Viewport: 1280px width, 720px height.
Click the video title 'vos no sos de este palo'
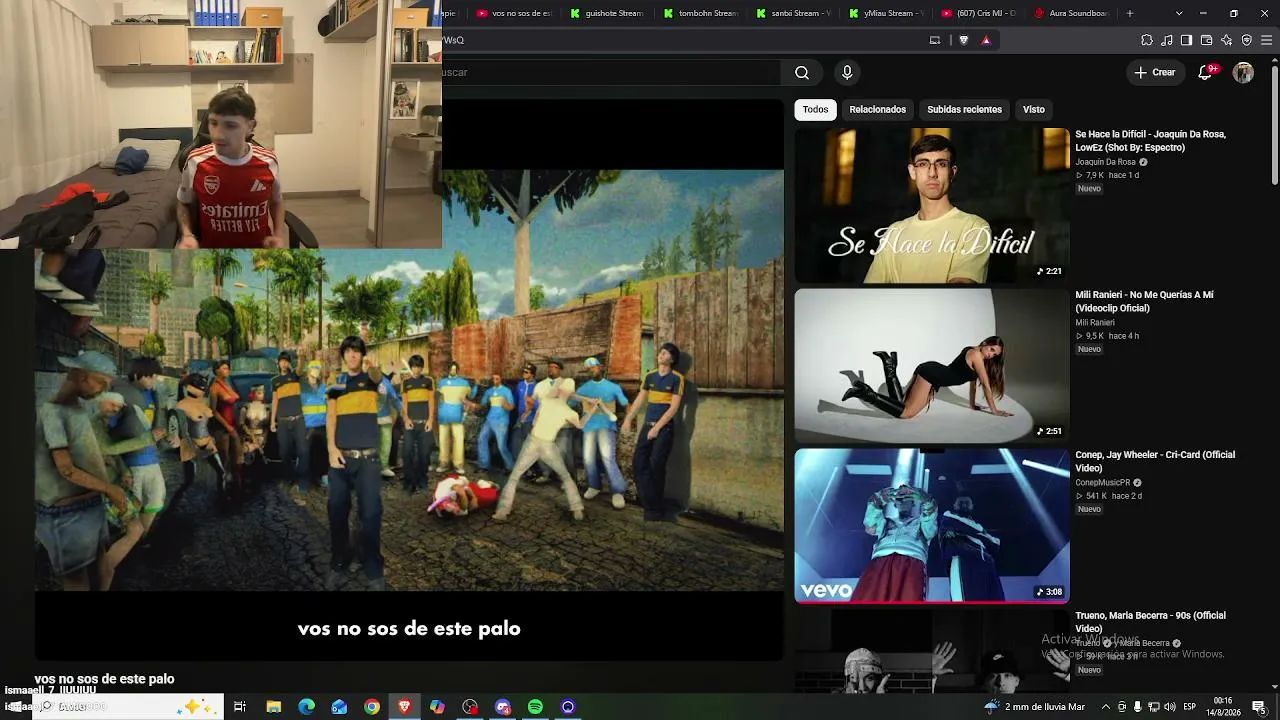(x=104, y=679)
